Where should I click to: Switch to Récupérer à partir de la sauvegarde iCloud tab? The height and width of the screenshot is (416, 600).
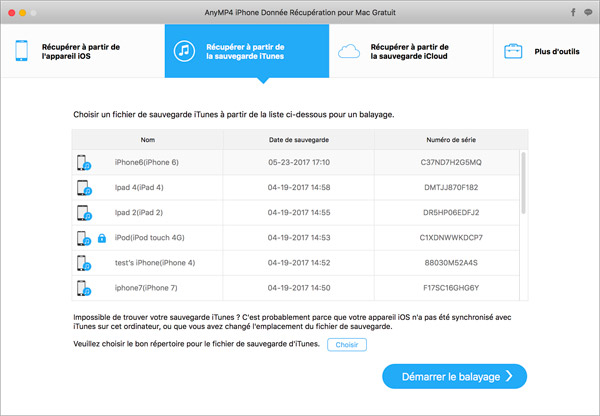411,51
